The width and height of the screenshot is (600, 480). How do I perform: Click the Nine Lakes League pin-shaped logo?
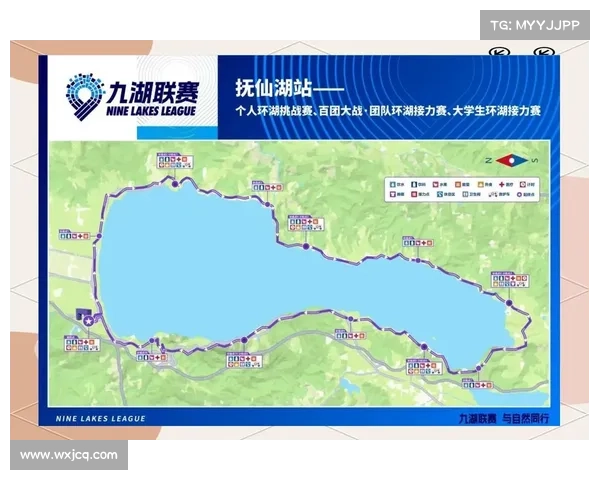[84, 96]
